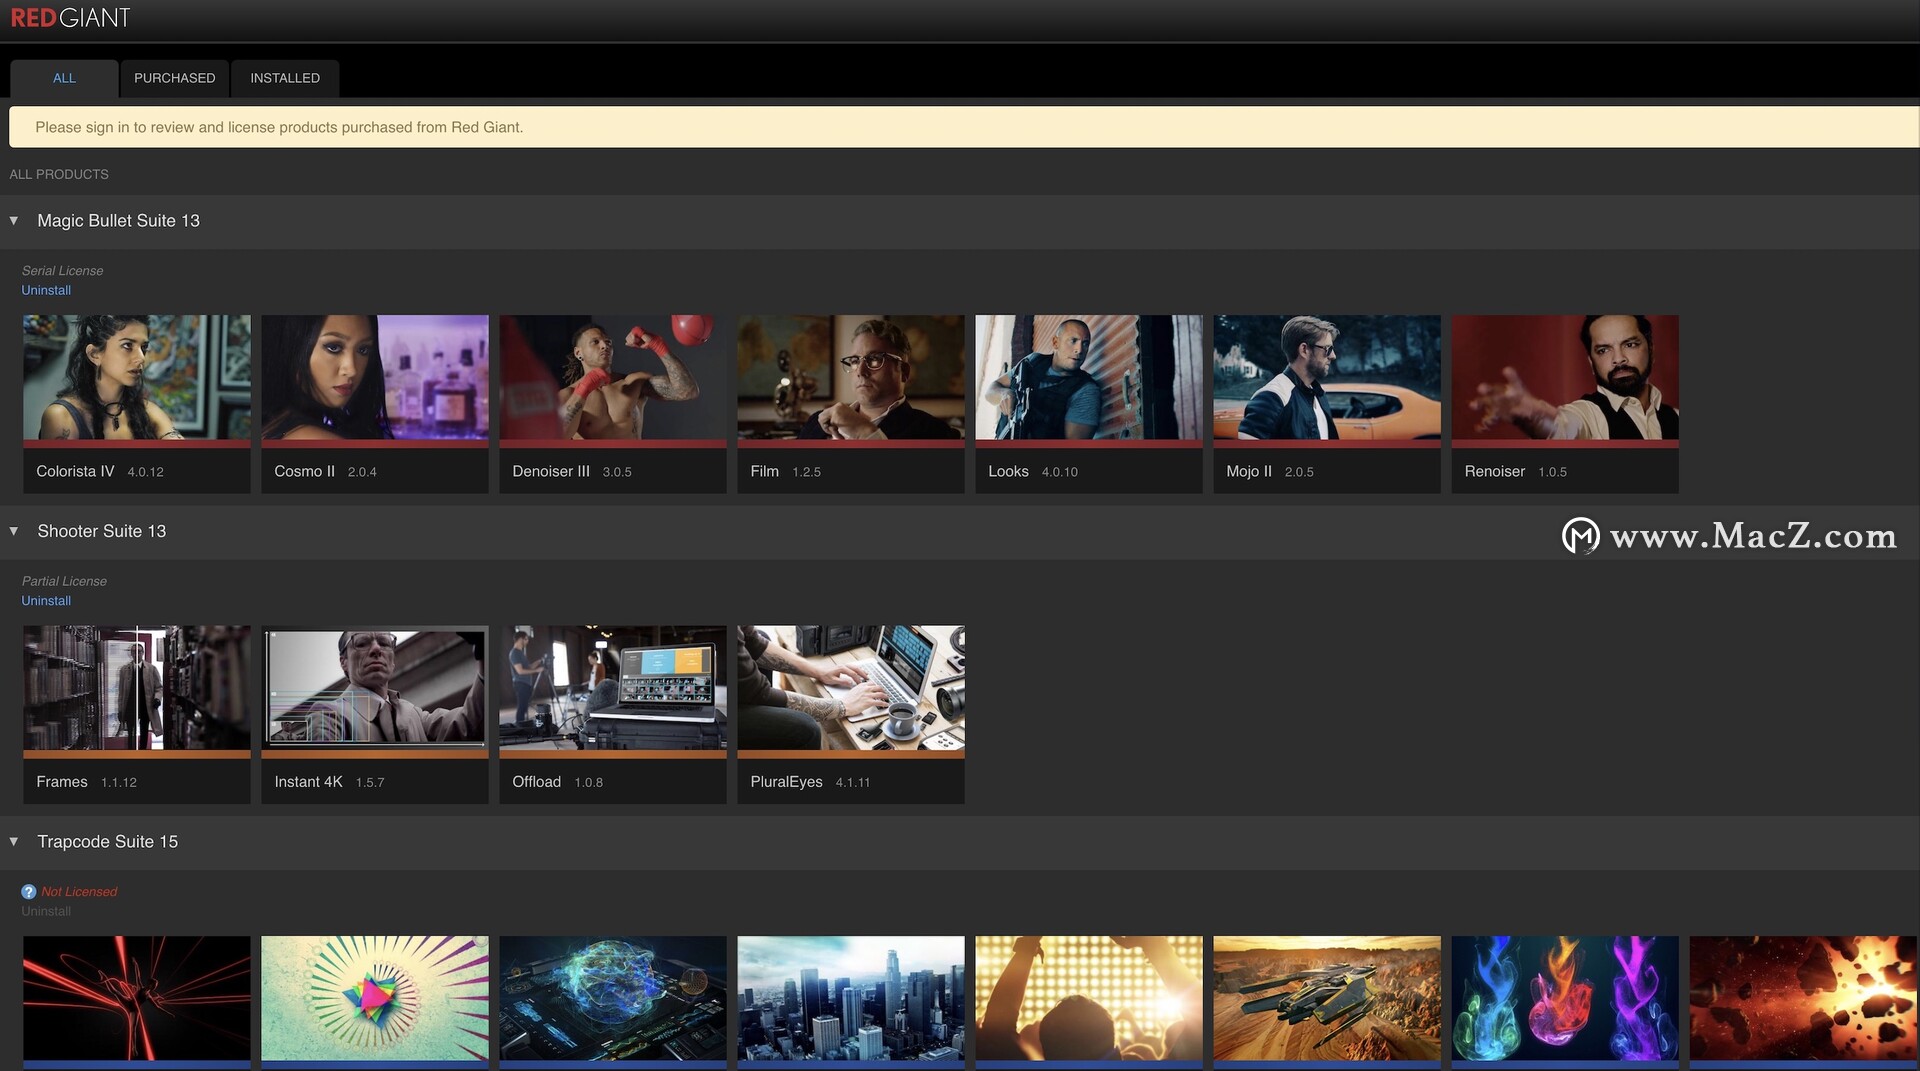Click the Partial License status text
The width and height of the screenshot is (1920, 1071).
pos(64,581)
